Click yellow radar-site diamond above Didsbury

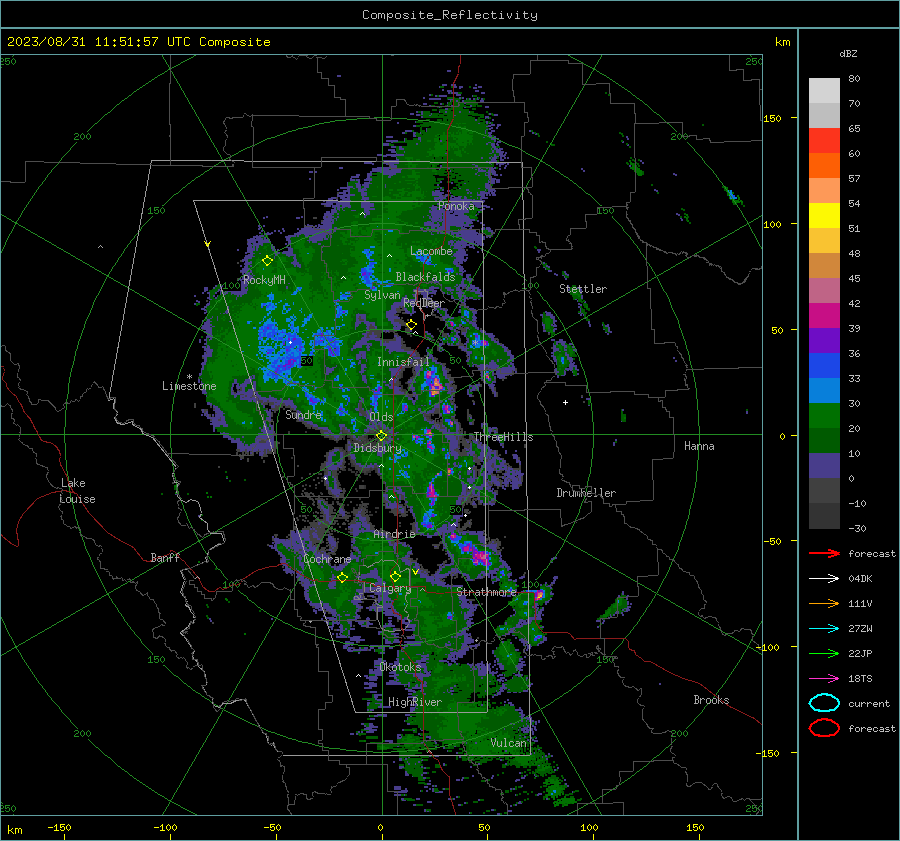pyautogui.click(x=381, y=436)
